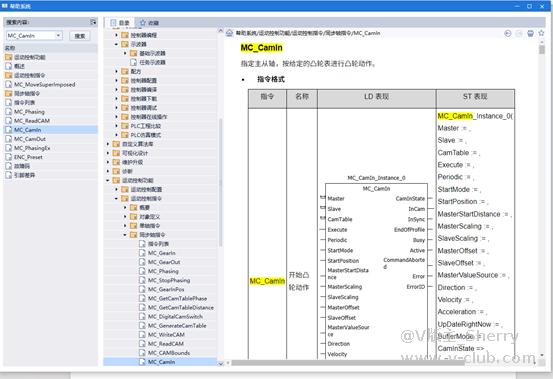Select highlighted MC_CamIn in search results

tap(28, 130)
